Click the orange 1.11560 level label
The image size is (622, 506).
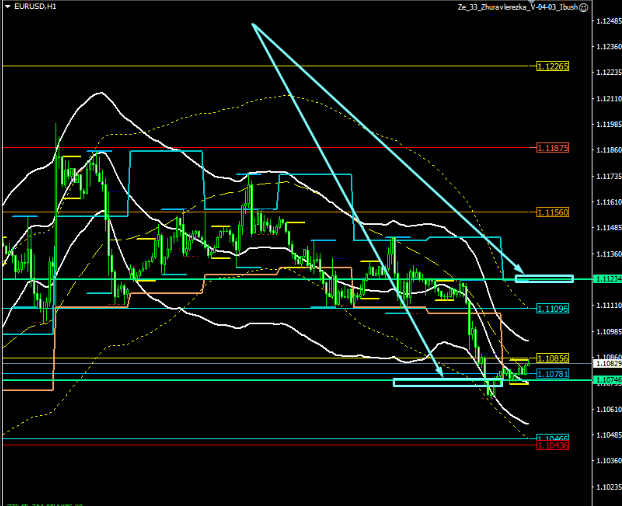point(552,213)
